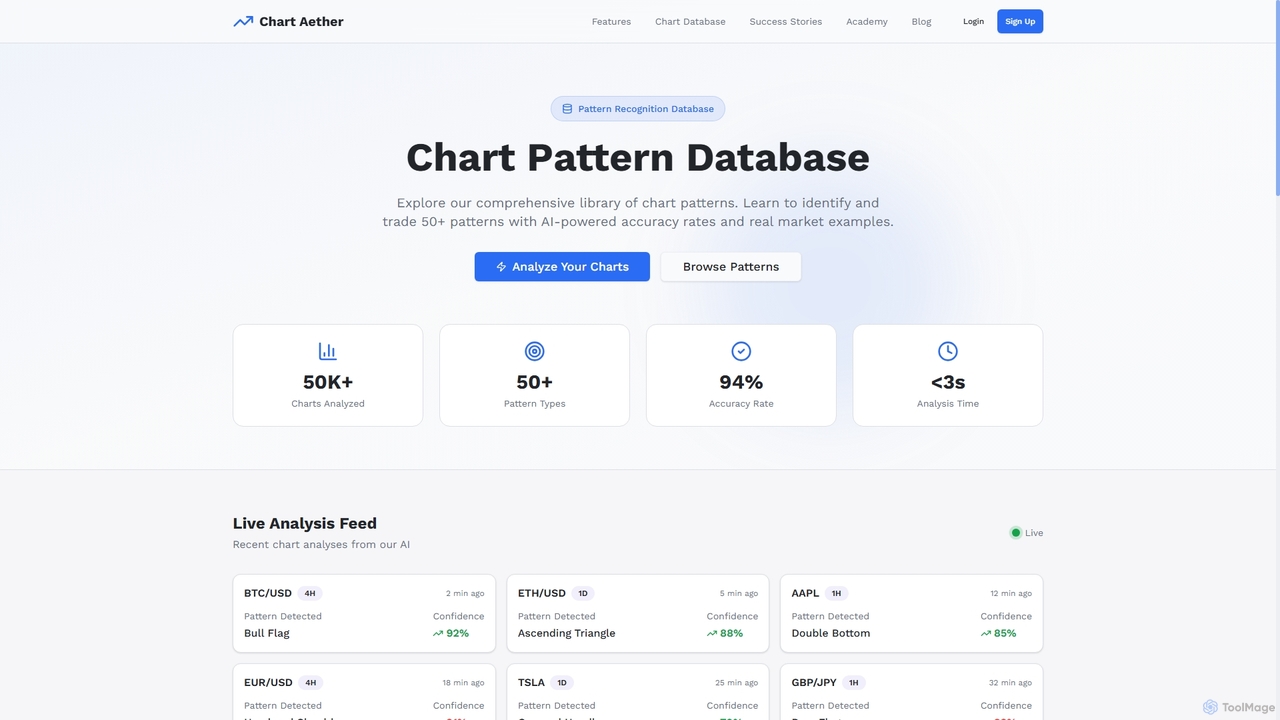Click the '12 min ago' timestamp
1280x720 pixels.
point(1011,594)
